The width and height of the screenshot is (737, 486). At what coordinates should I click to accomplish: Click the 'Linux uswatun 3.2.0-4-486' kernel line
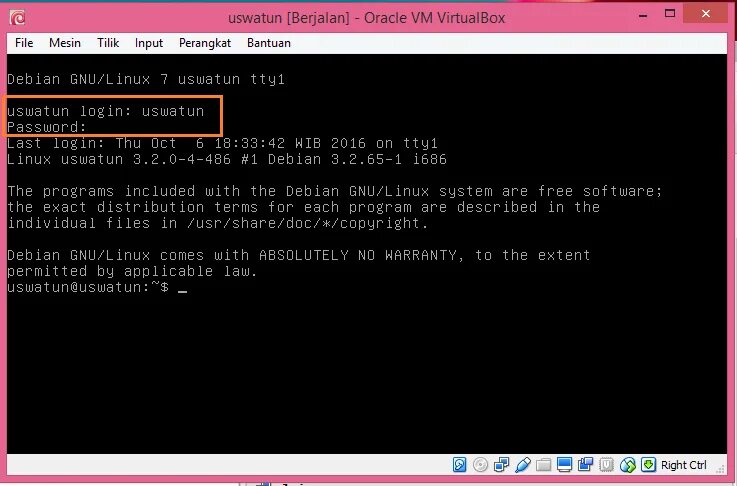[x=227, y=159]
